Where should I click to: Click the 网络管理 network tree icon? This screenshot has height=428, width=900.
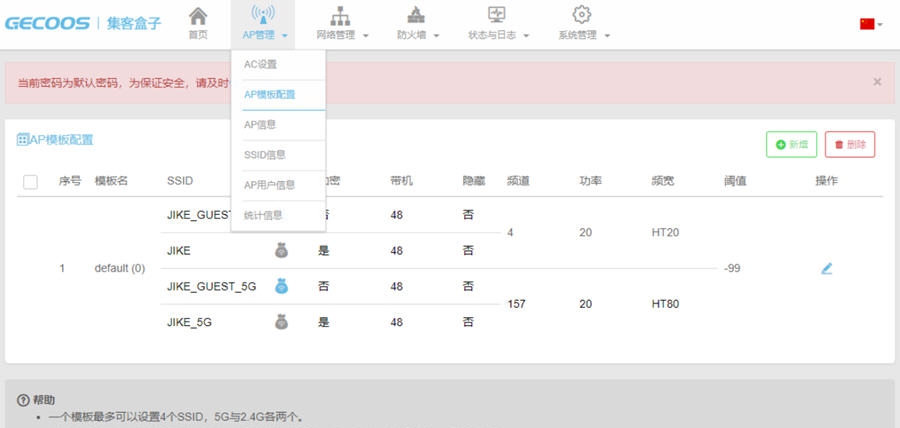[340, 15]
